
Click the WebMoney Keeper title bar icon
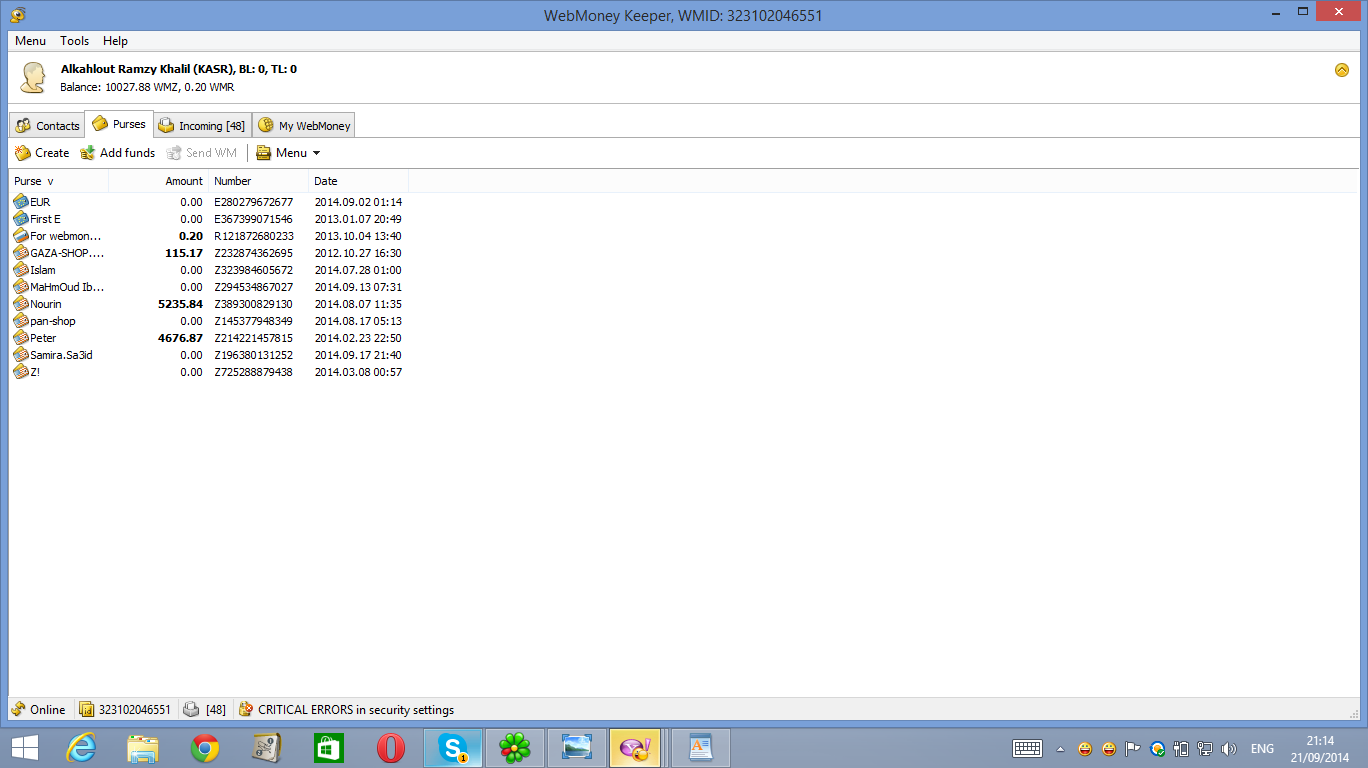pyautogui.click(x=18, y=15)
